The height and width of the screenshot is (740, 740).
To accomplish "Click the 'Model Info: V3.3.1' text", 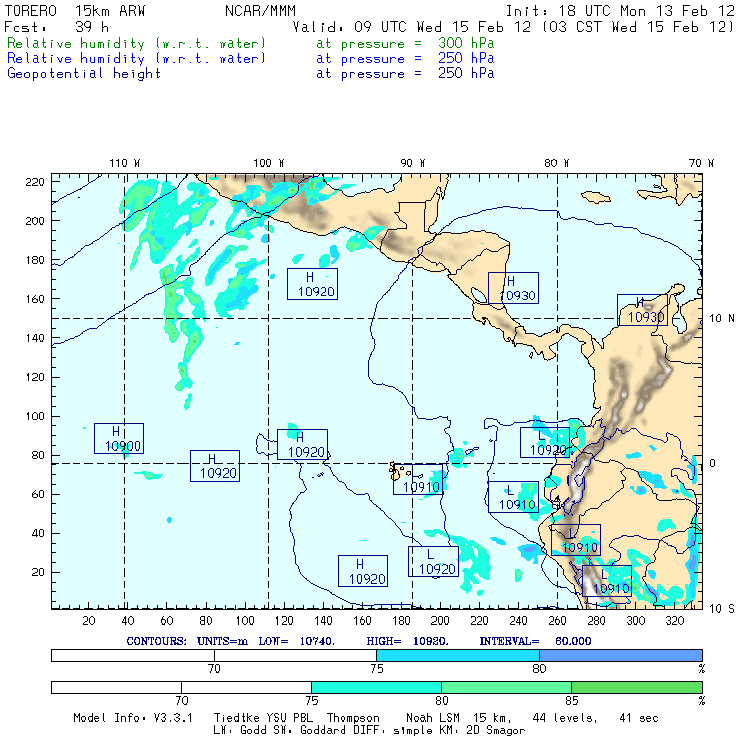I will (133, 718).
